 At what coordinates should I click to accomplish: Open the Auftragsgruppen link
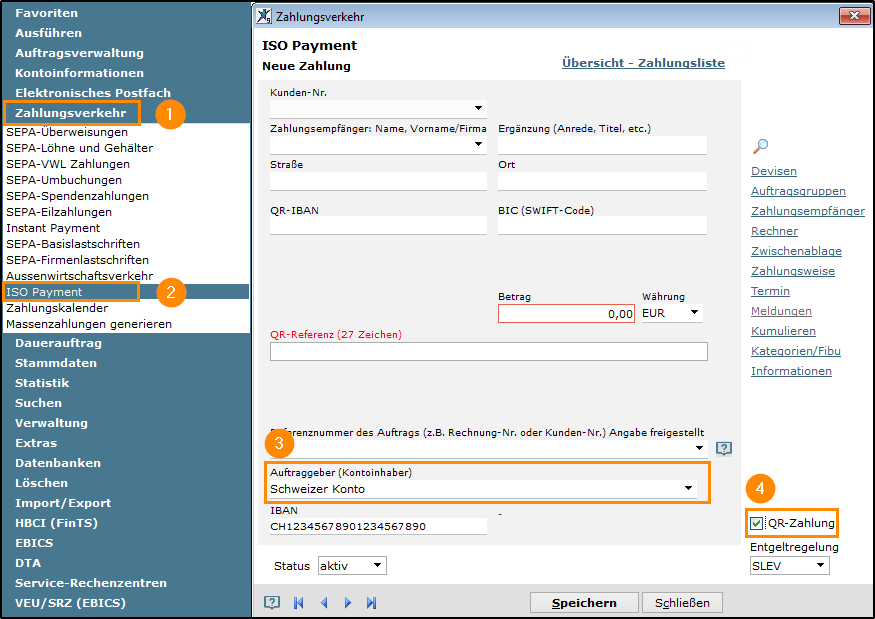(799, 191)
